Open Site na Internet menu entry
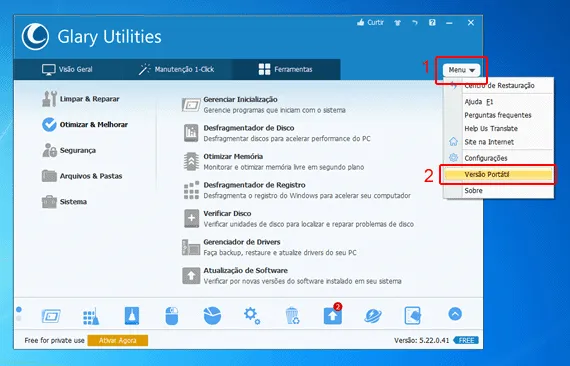This screenshot has height=366, width=570. pyautogui.click(x=499, y=142)
